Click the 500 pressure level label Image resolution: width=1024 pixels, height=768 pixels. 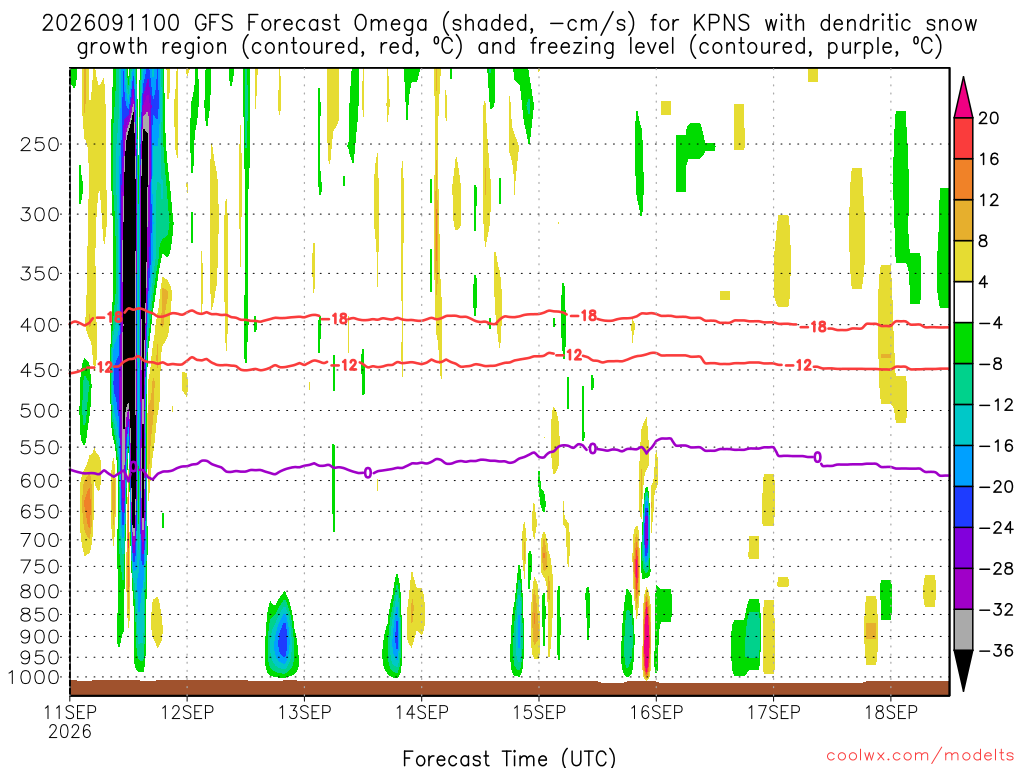pos(40,411)
